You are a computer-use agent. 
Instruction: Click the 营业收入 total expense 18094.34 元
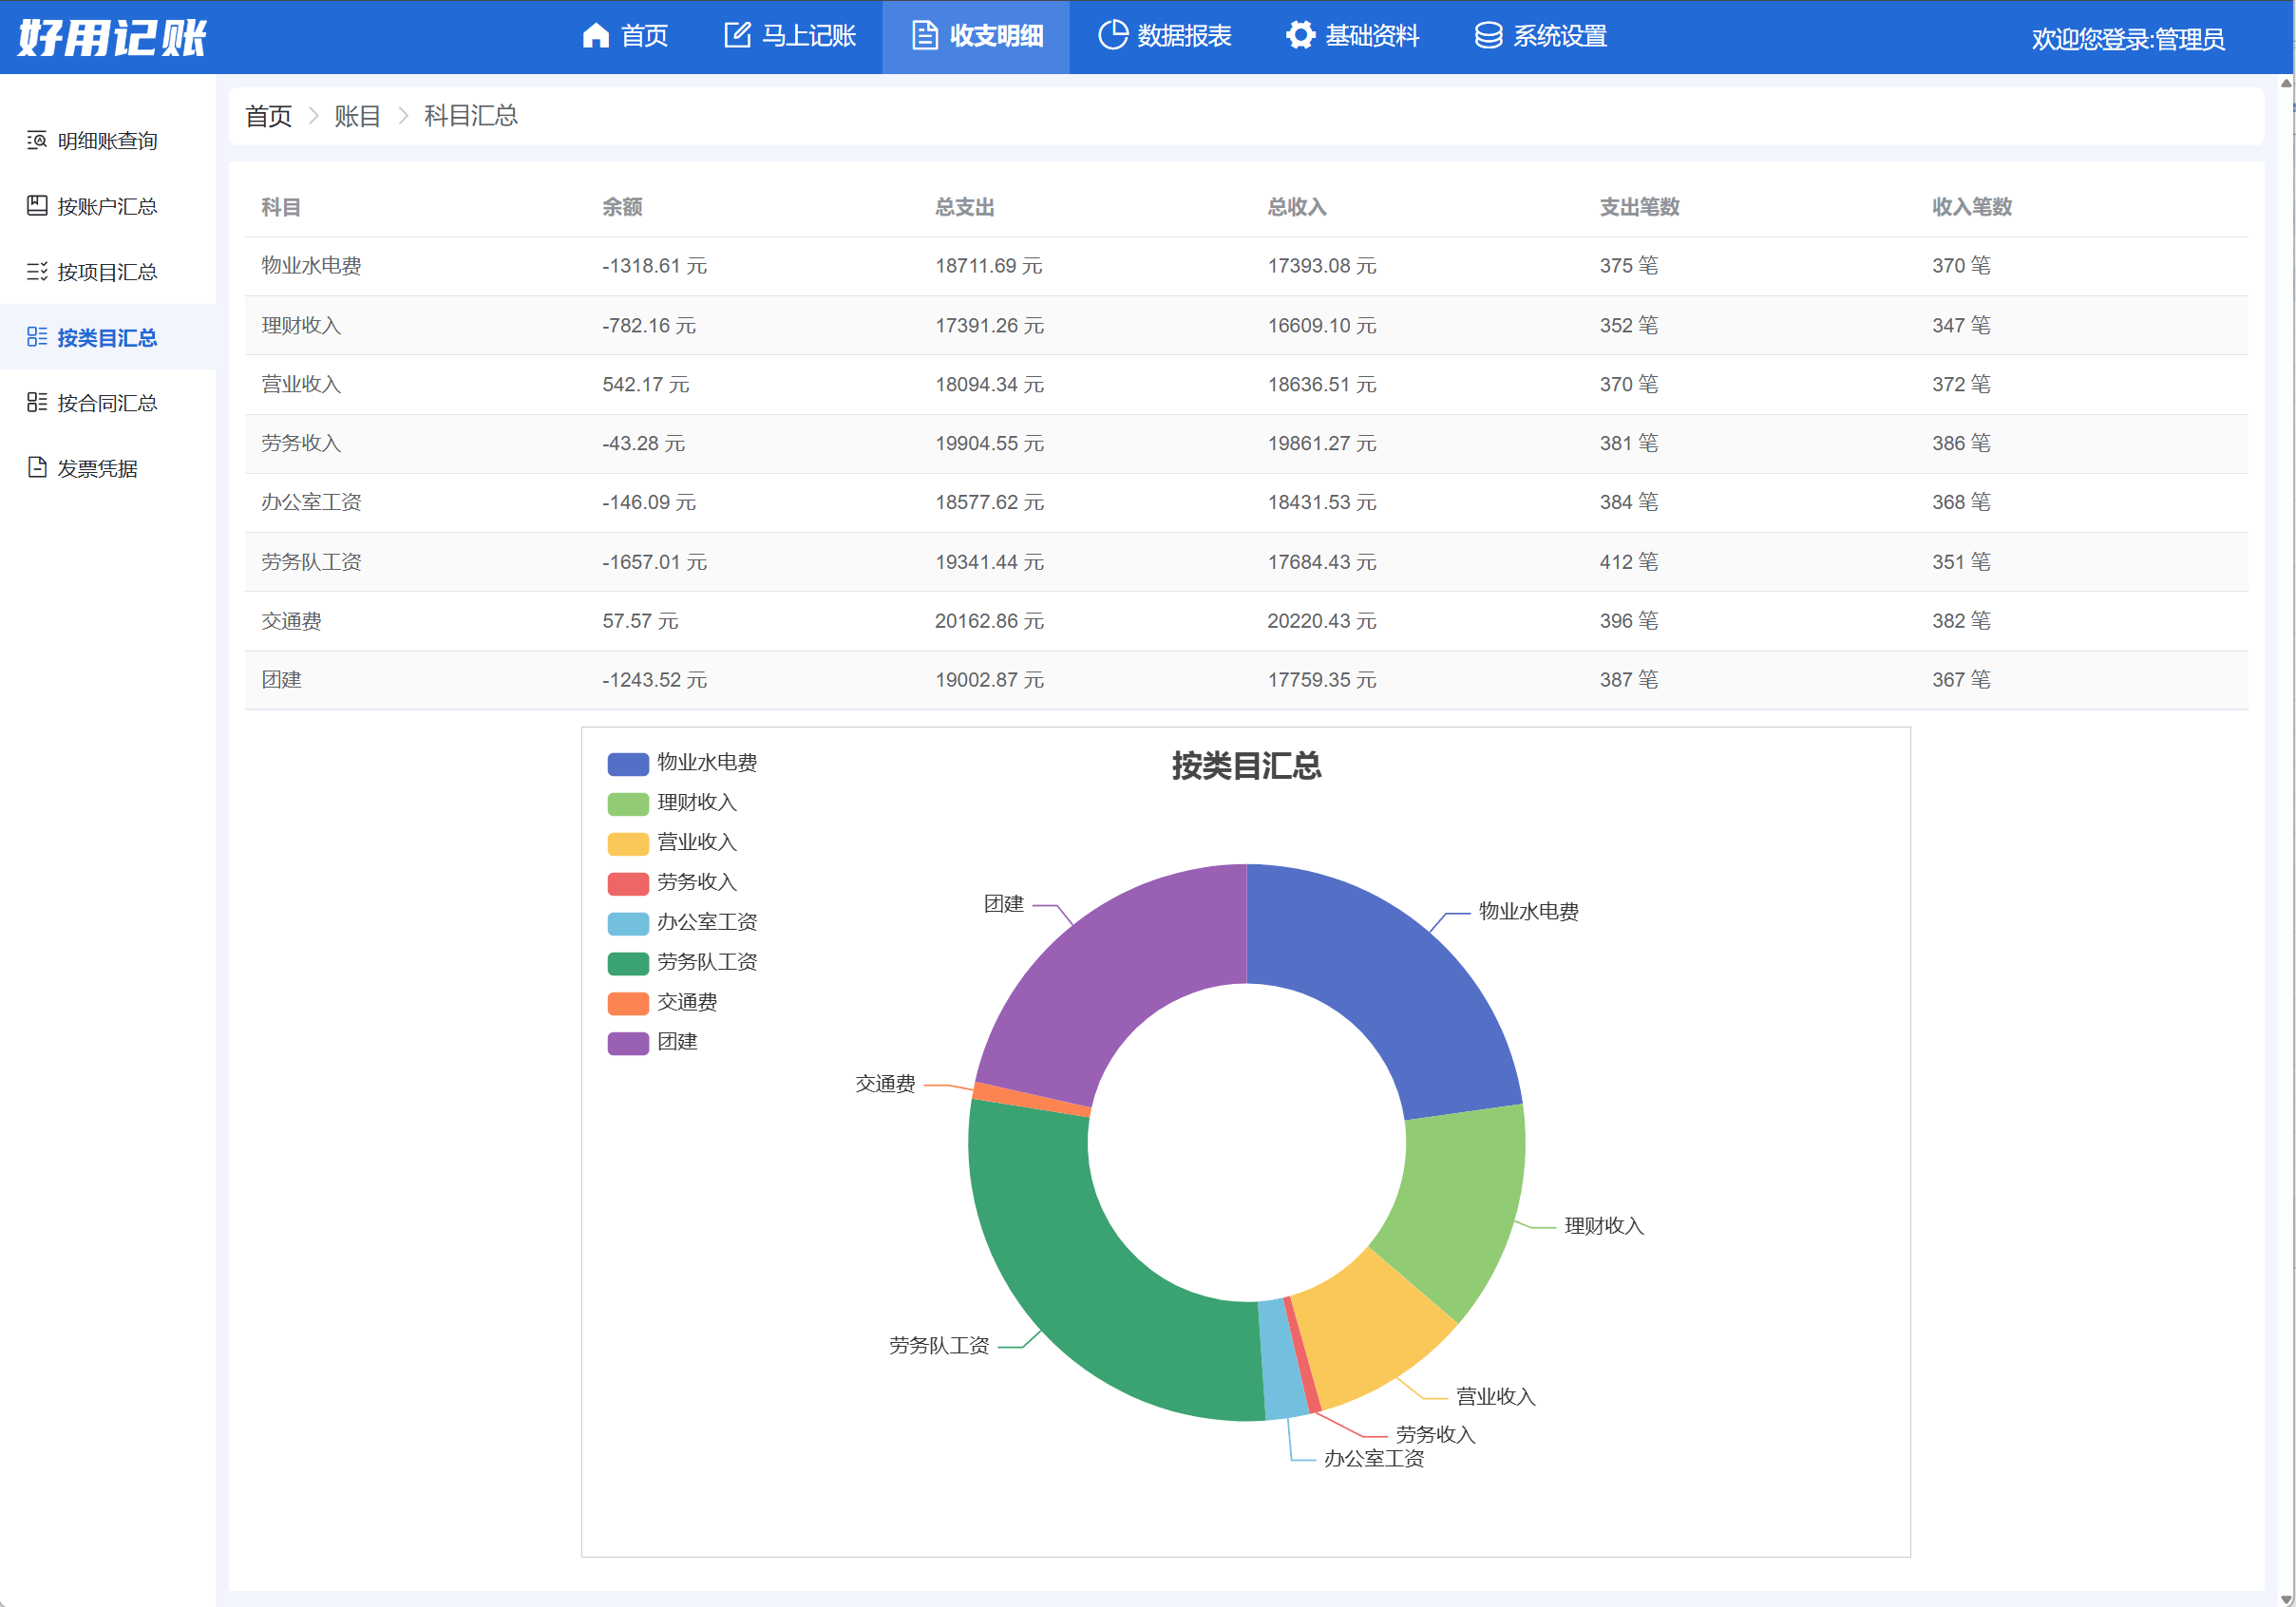coord(989,384)
